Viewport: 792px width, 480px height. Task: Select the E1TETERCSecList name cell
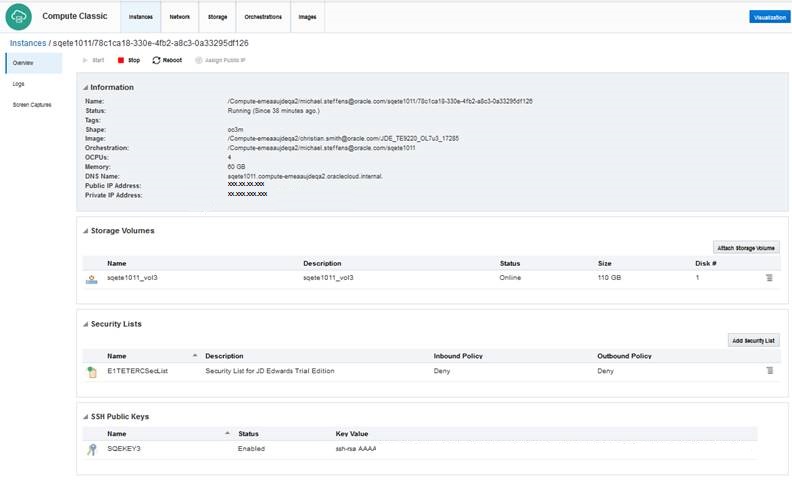[137, 371]
